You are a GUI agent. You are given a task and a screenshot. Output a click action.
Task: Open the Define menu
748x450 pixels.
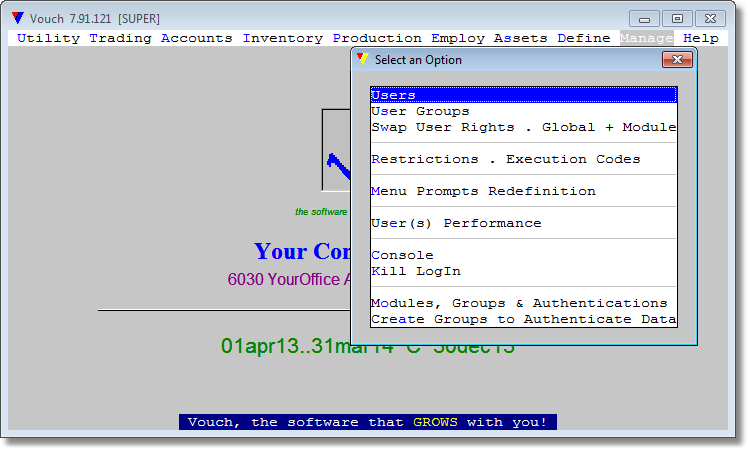click(x=583, y=38)
